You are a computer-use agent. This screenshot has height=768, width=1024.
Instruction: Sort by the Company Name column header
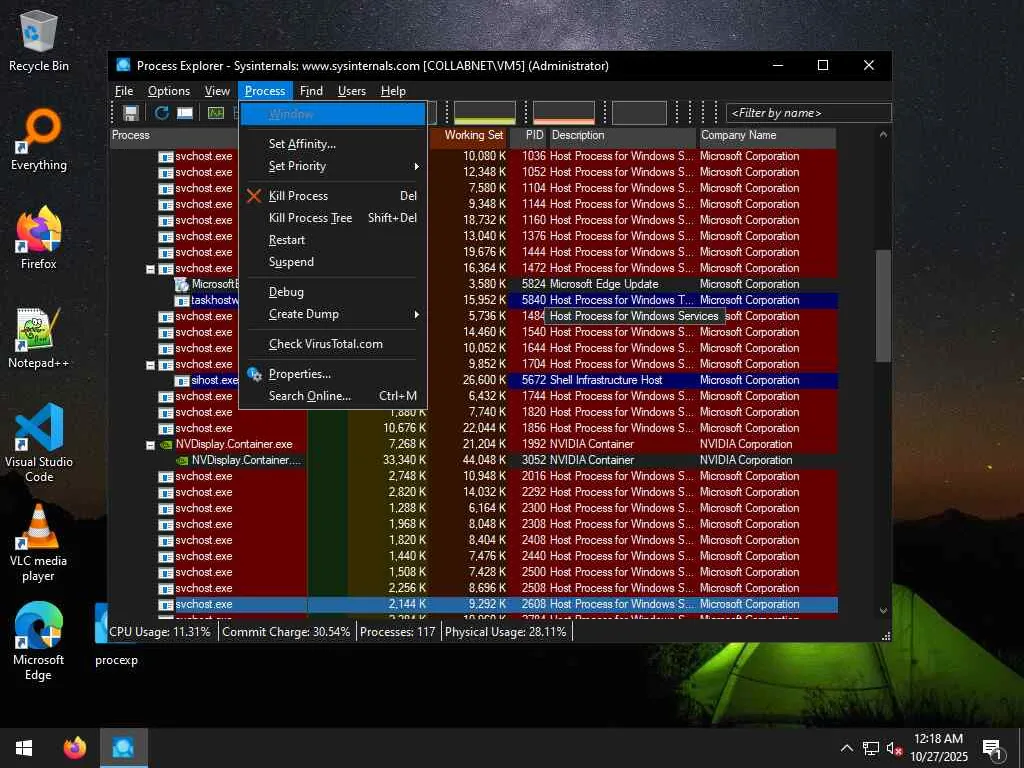767,135
